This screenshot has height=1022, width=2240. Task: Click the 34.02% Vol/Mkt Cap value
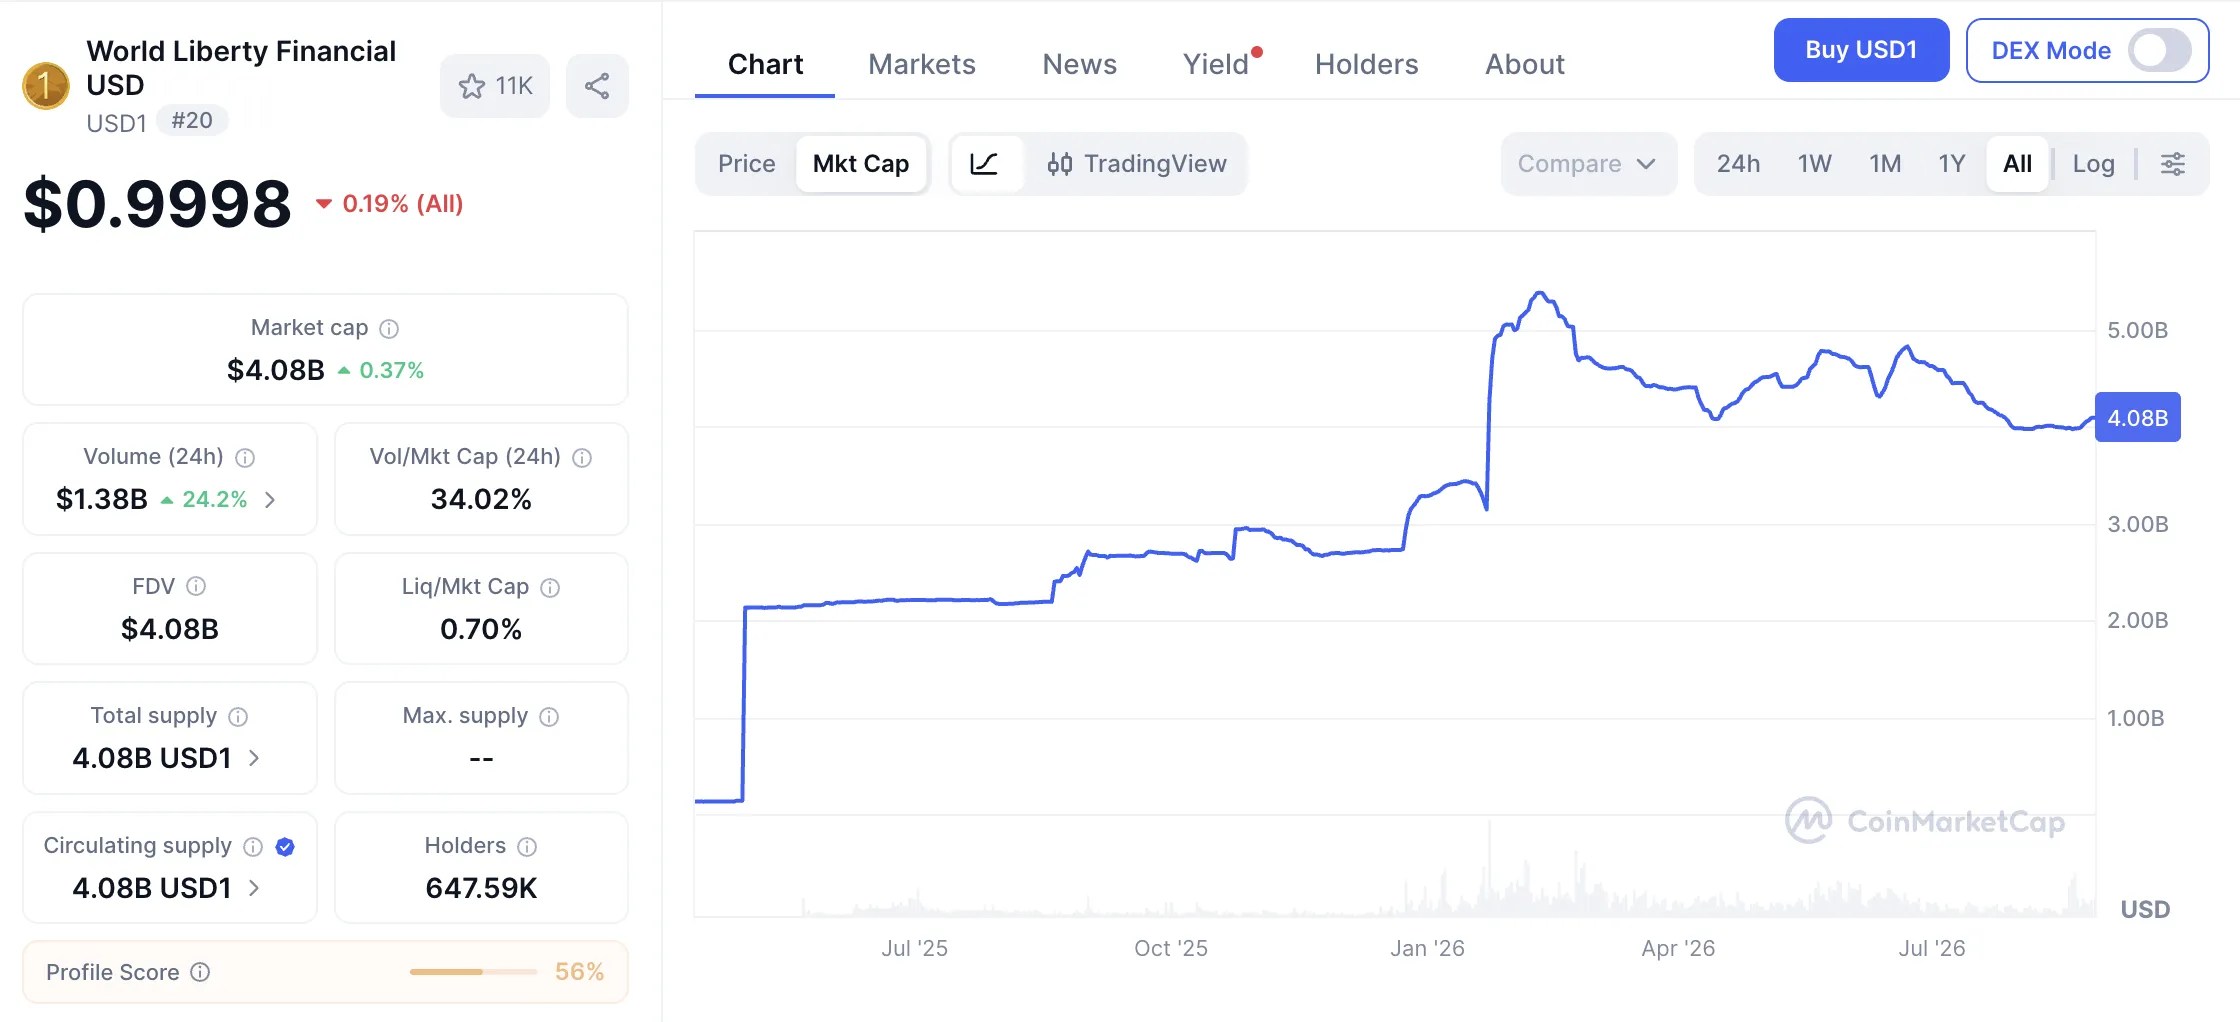click(481, 499)
